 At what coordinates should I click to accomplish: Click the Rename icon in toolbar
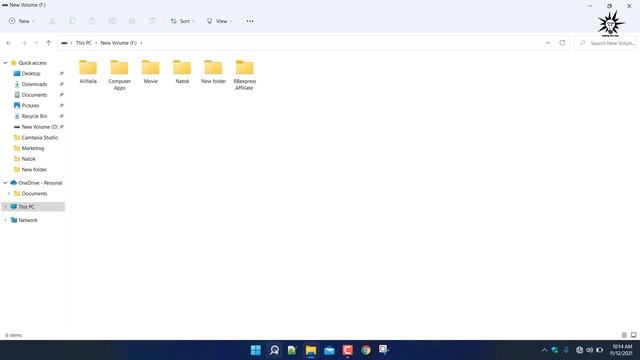click(112, 21)
